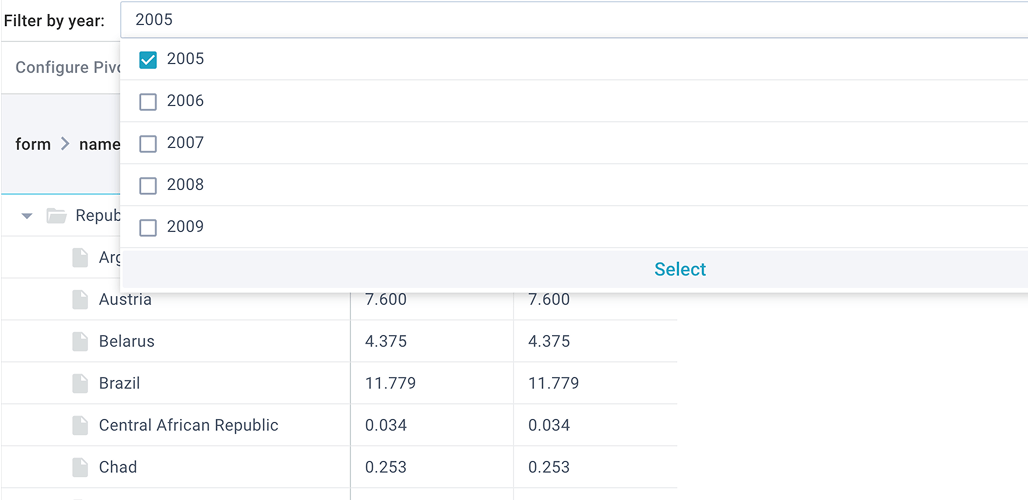
Task: Check the 2008 year option
Action: coord(148,186)
